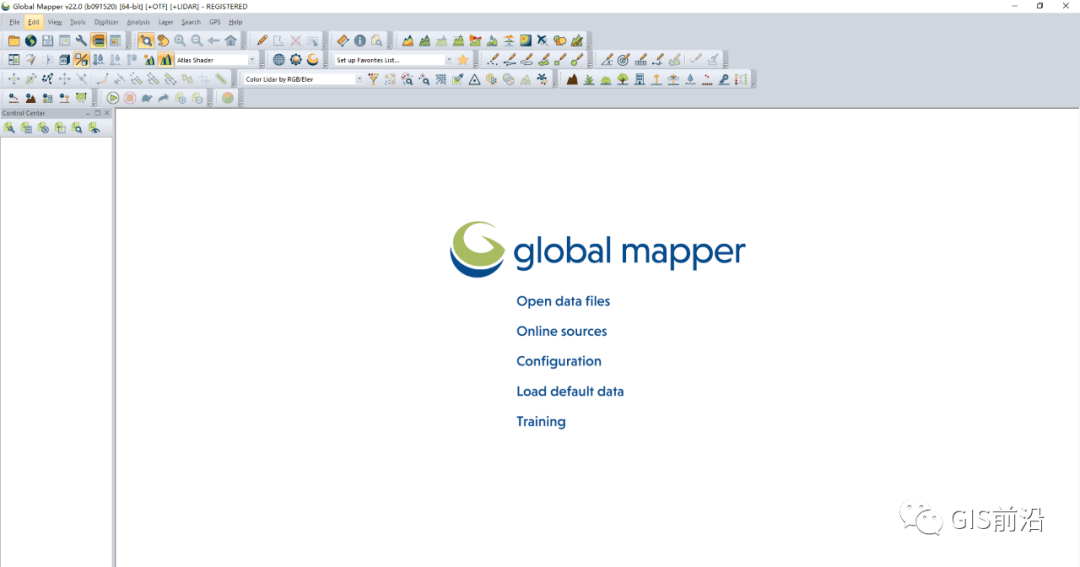Click the Zoom In magnifier icon

[x=180, y=41]
